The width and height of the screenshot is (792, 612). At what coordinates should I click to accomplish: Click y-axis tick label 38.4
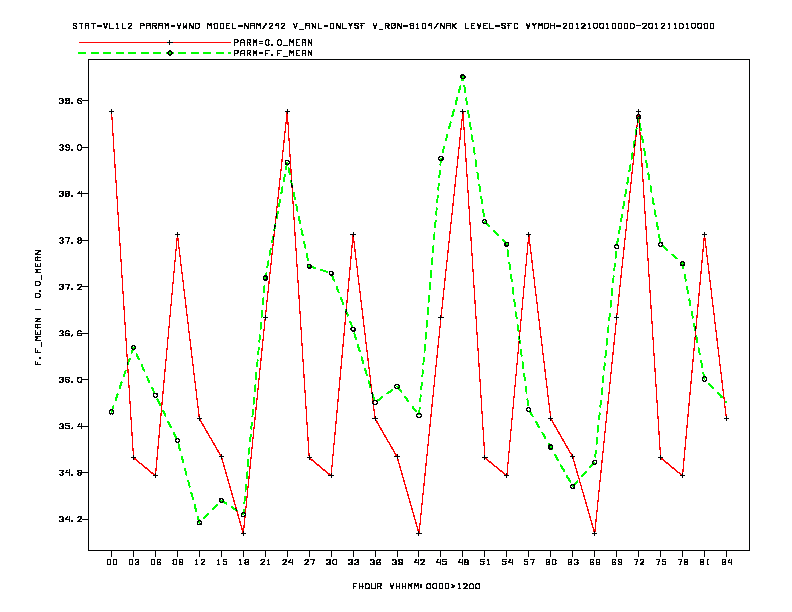point(70,194)
